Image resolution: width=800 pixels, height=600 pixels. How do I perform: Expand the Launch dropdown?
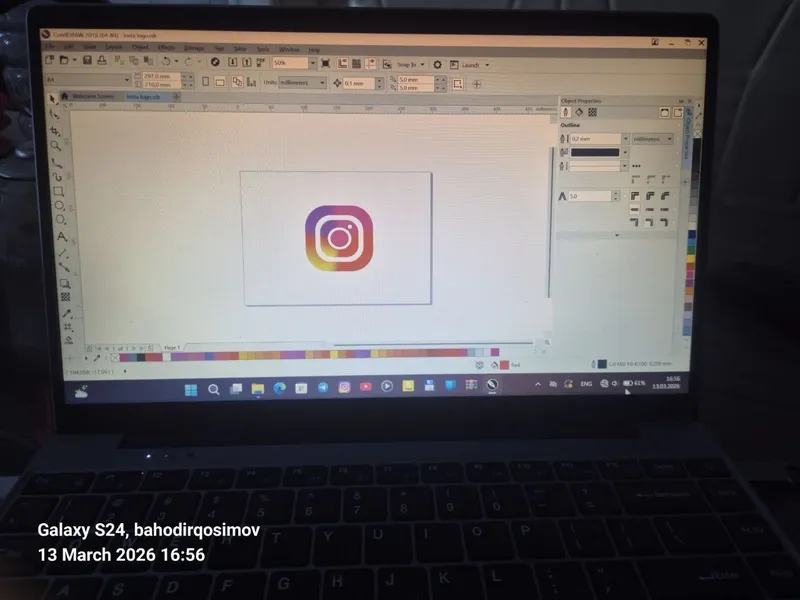(487, 65)
